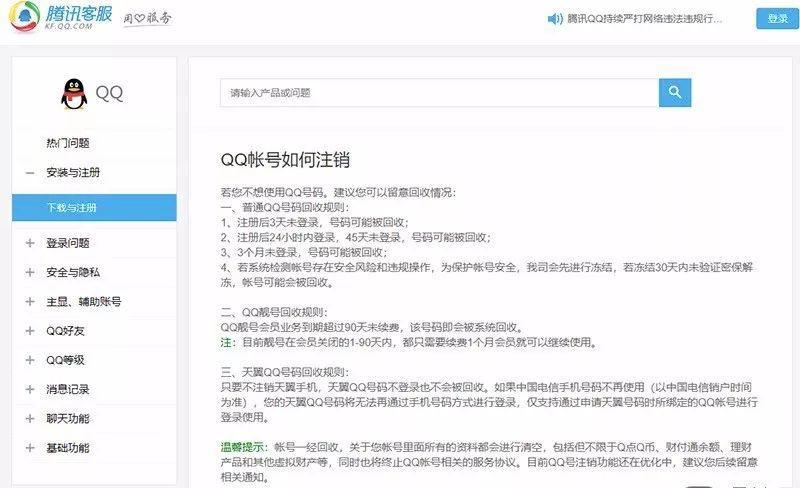Open the QQ等级 category label
Viewport: 800px width, 488px height.
click(x=65, y=360)
